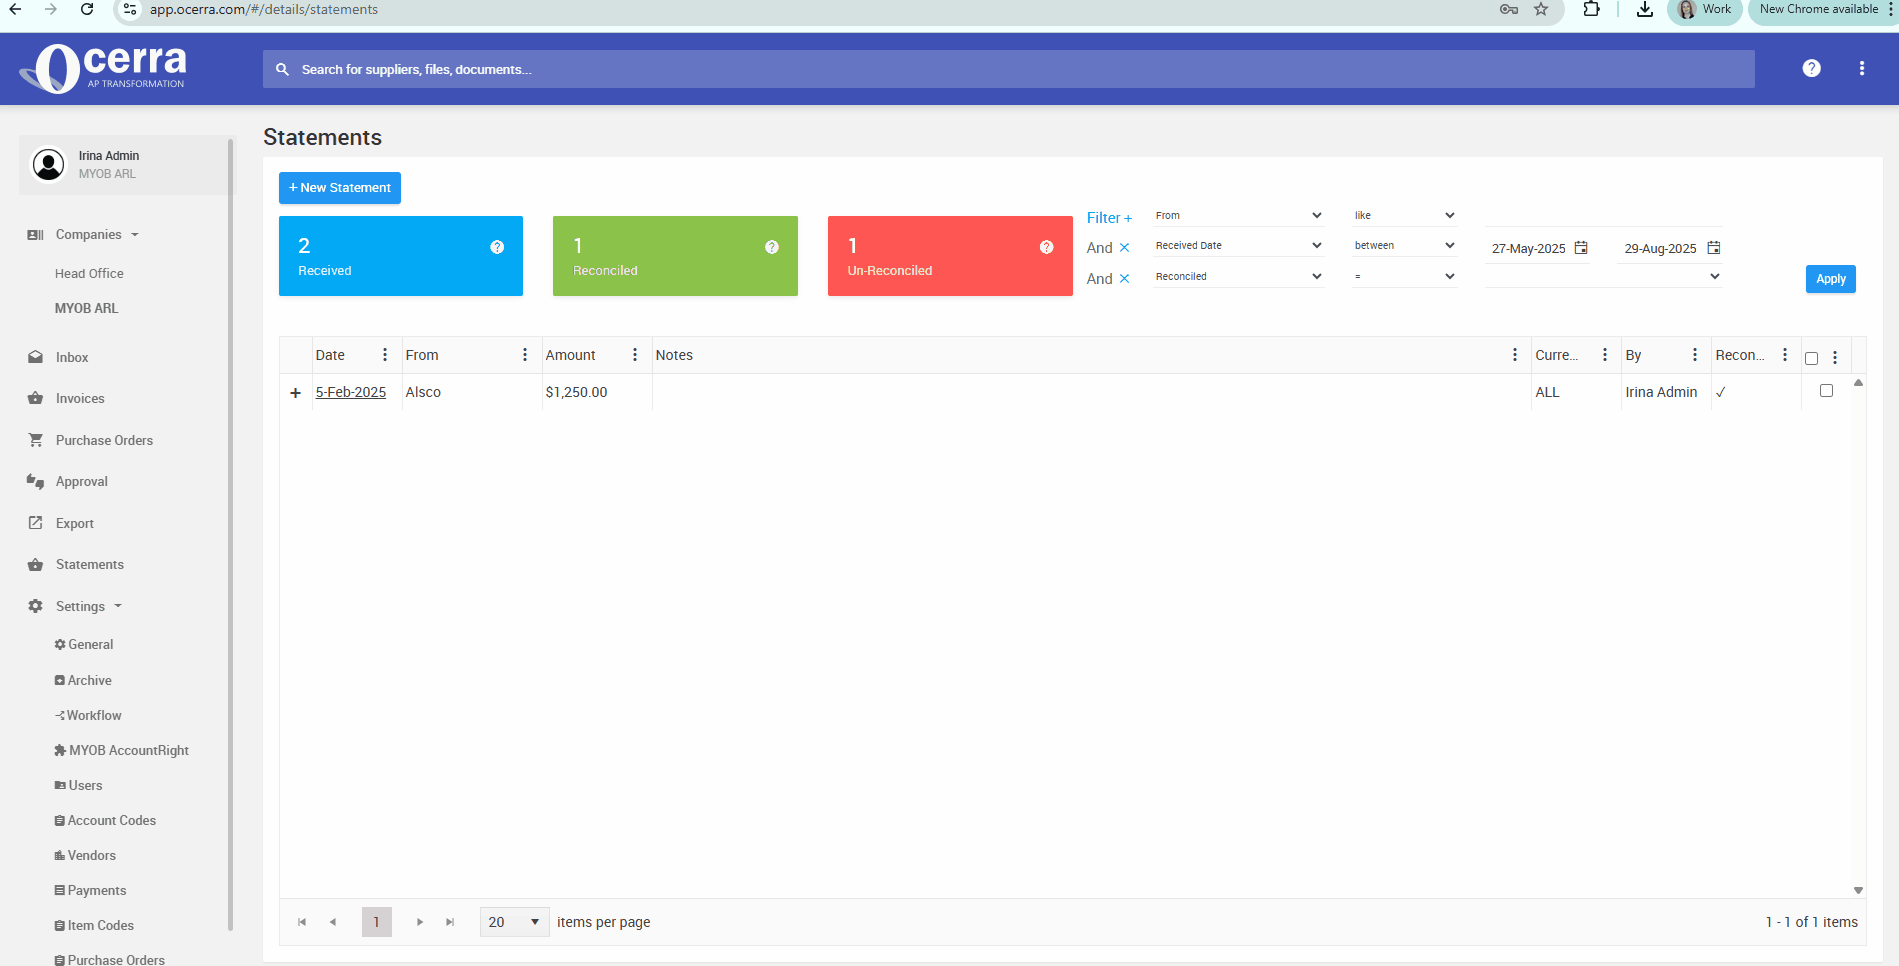
Task: Select the Head Office company
Action: click(89, 273)
